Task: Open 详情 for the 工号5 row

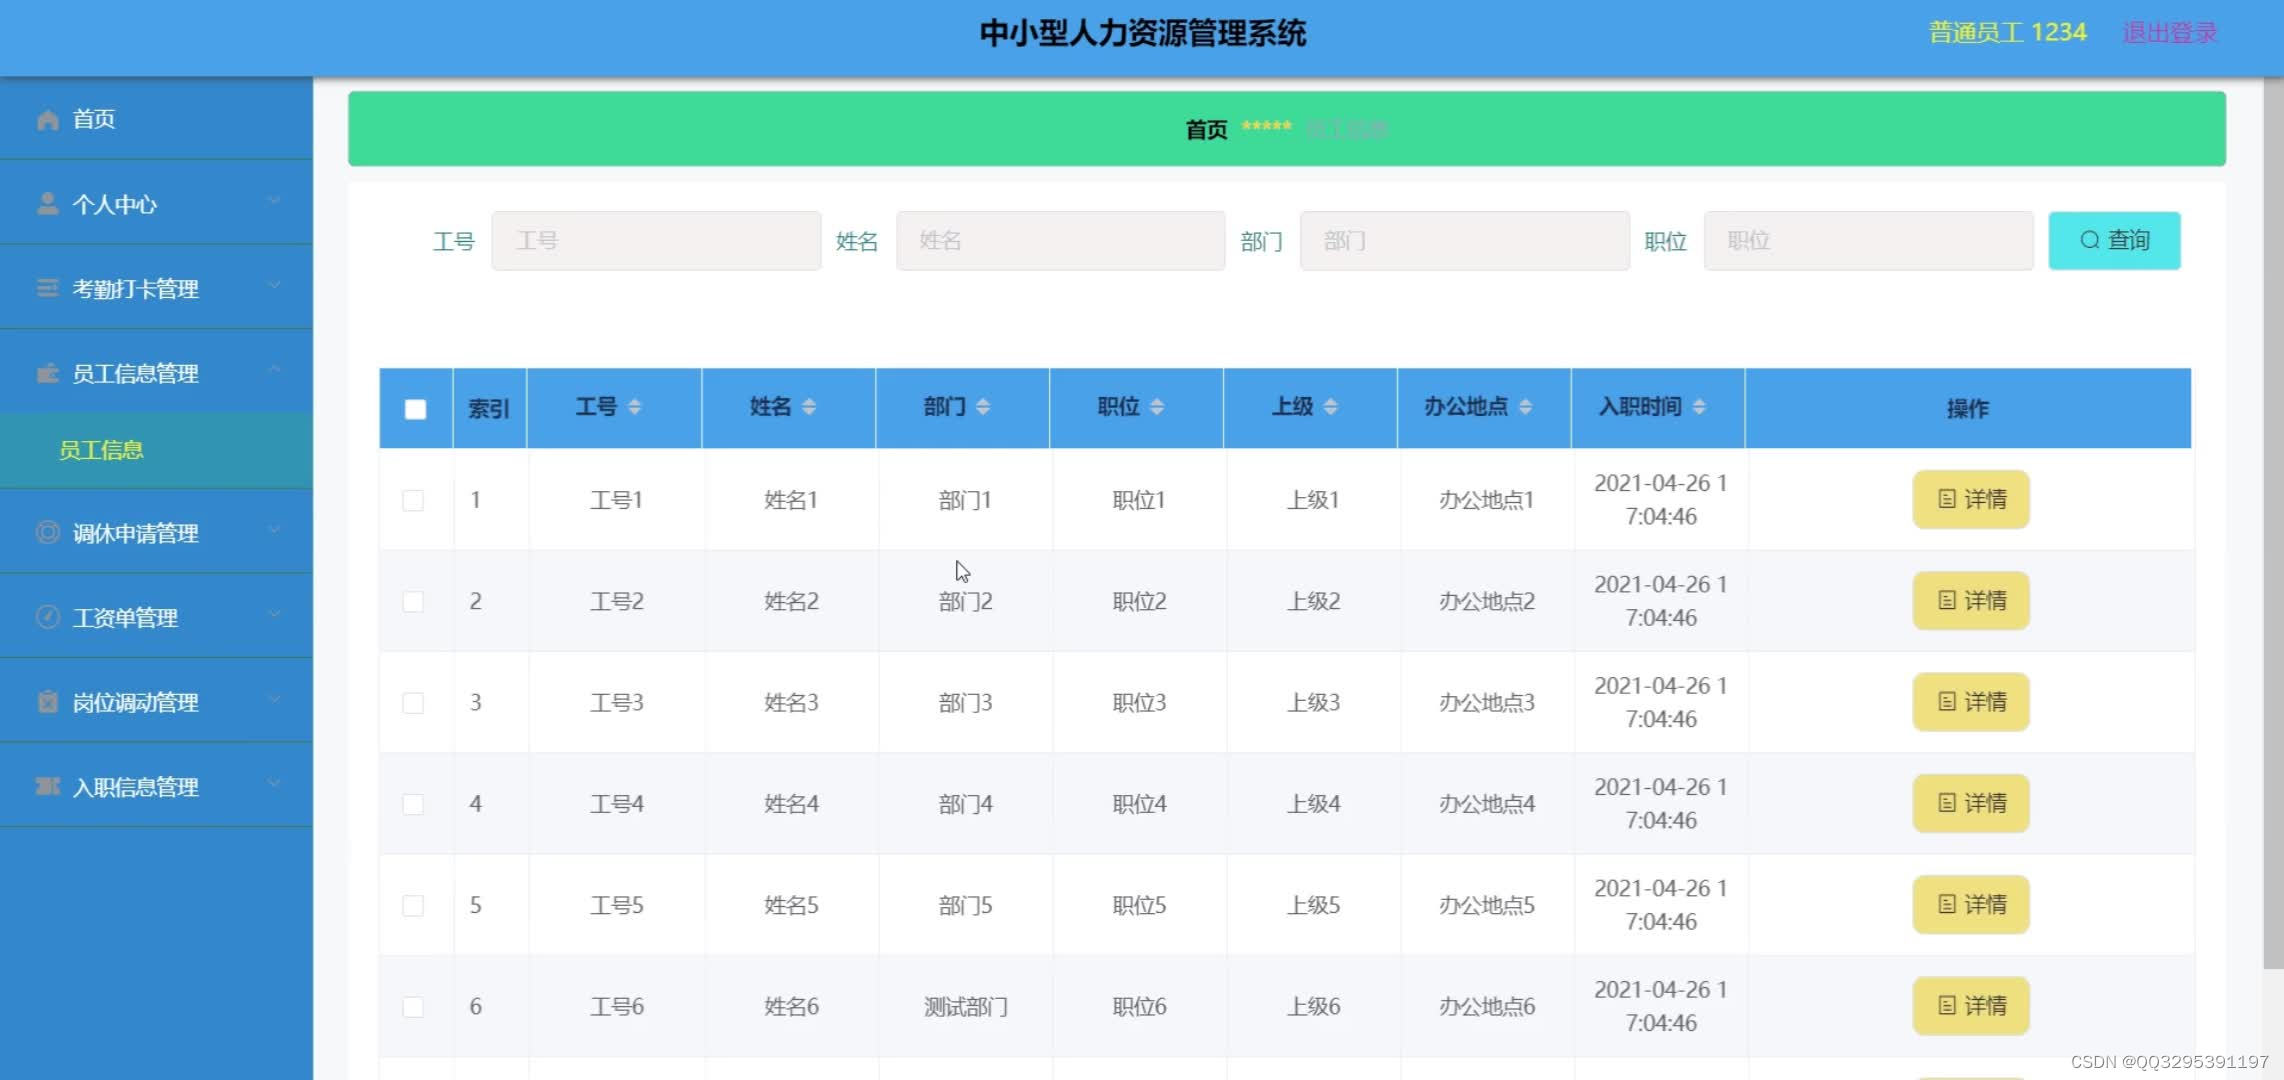Action: 1971,904
